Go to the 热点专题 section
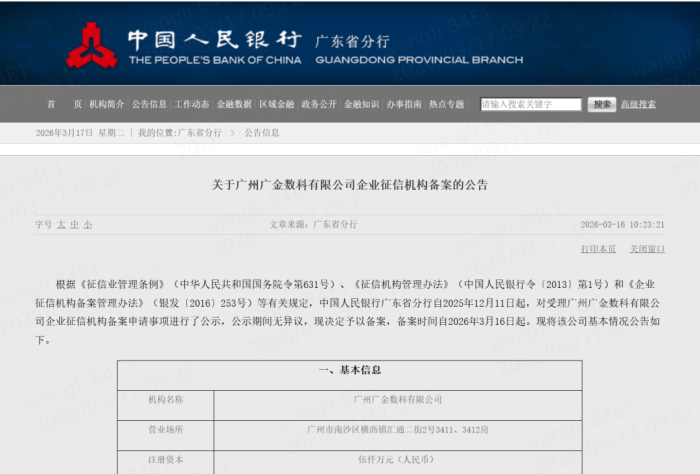The height and width of the screenshot is (474, 700). [447, 104]
